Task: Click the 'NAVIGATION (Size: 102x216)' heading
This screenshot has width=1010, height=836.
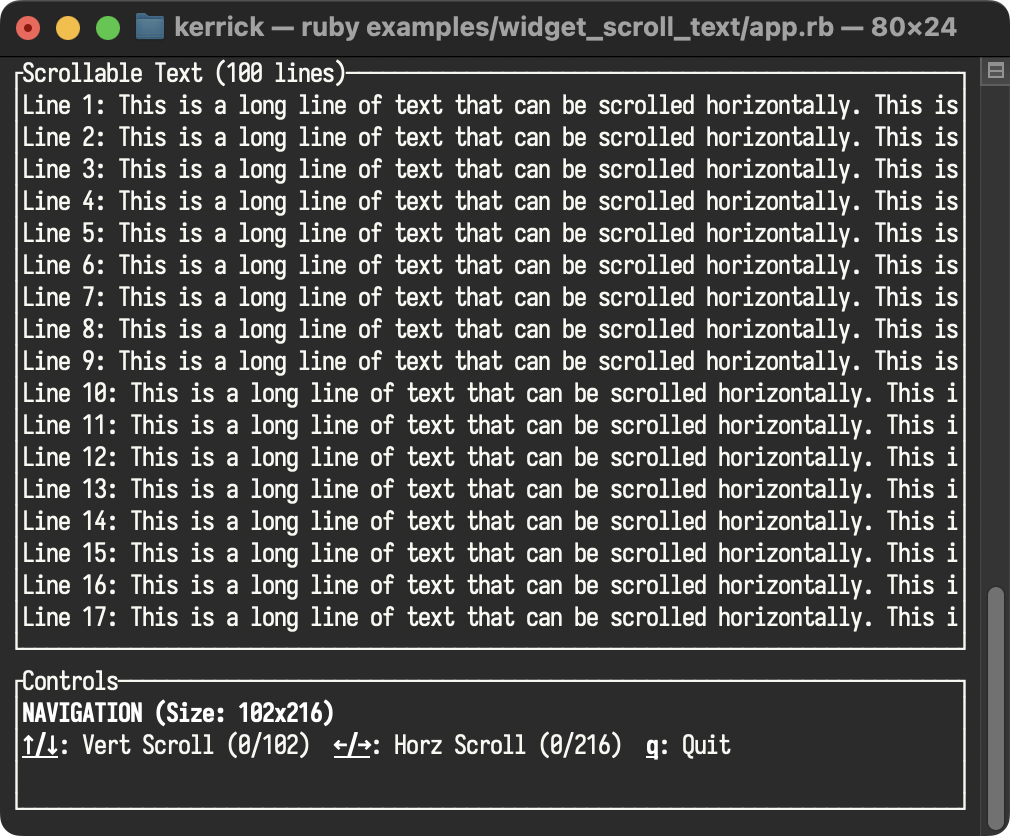Action: [178, 713]
